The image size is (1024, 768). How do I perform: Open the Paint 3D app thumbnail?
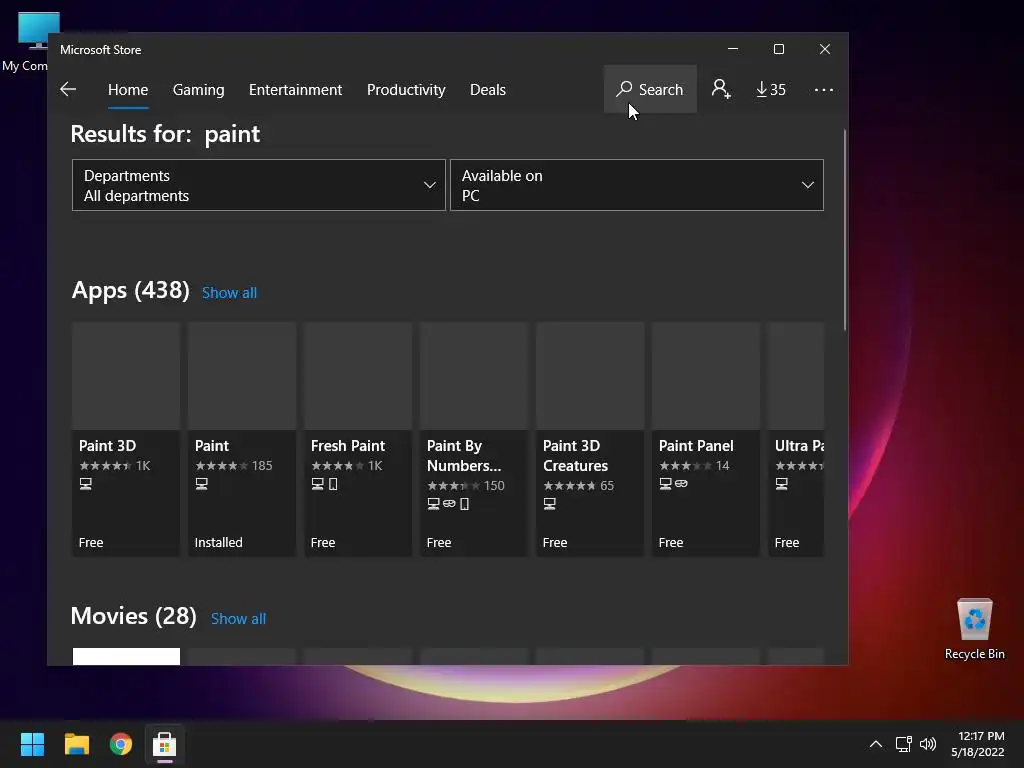click(x=126, y=376)
